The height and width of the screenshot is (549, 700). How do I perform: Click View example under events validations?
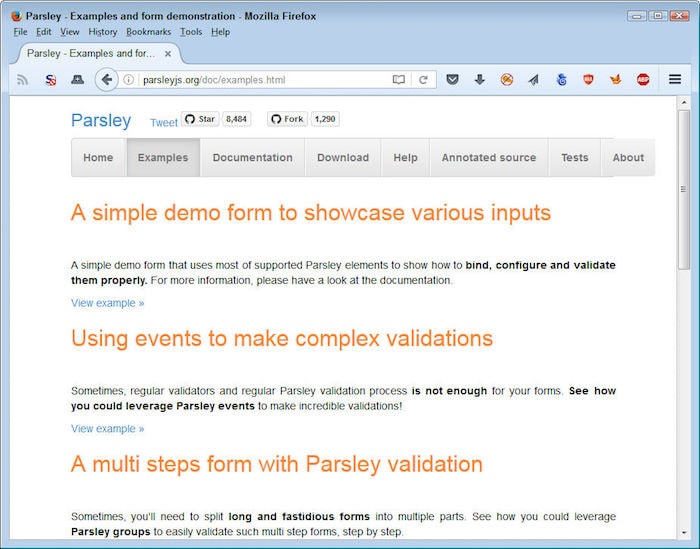coord(108,429)
